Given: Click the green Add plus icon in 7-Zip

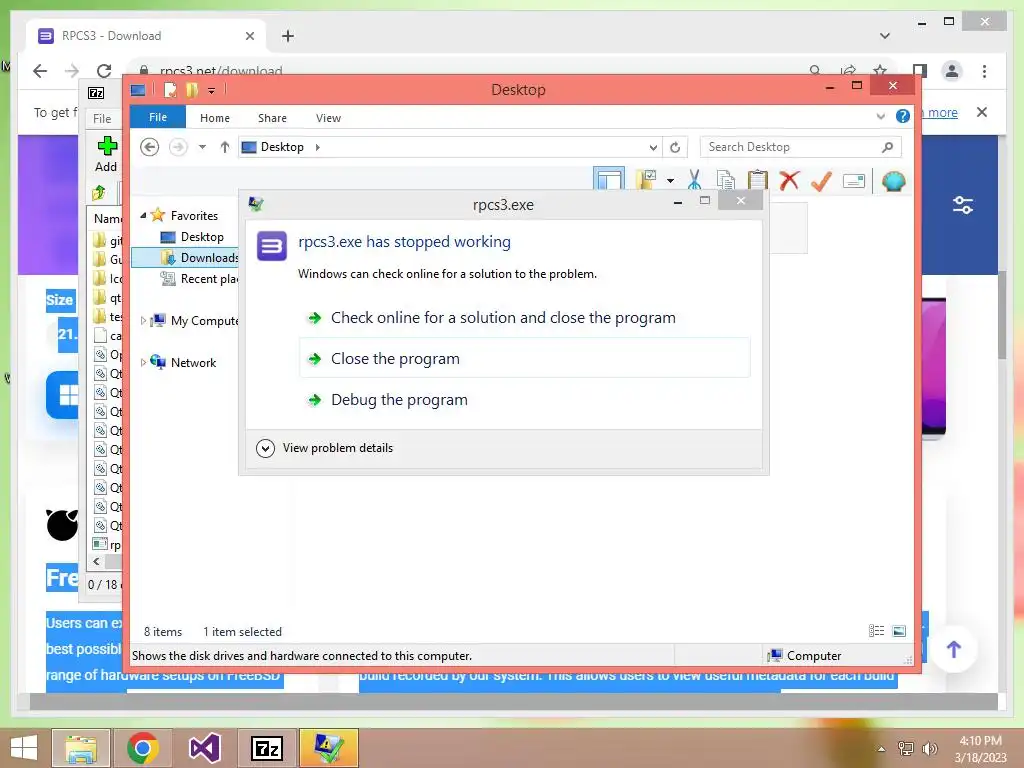Looking at the screenshot, I should (x=106, y=146).
